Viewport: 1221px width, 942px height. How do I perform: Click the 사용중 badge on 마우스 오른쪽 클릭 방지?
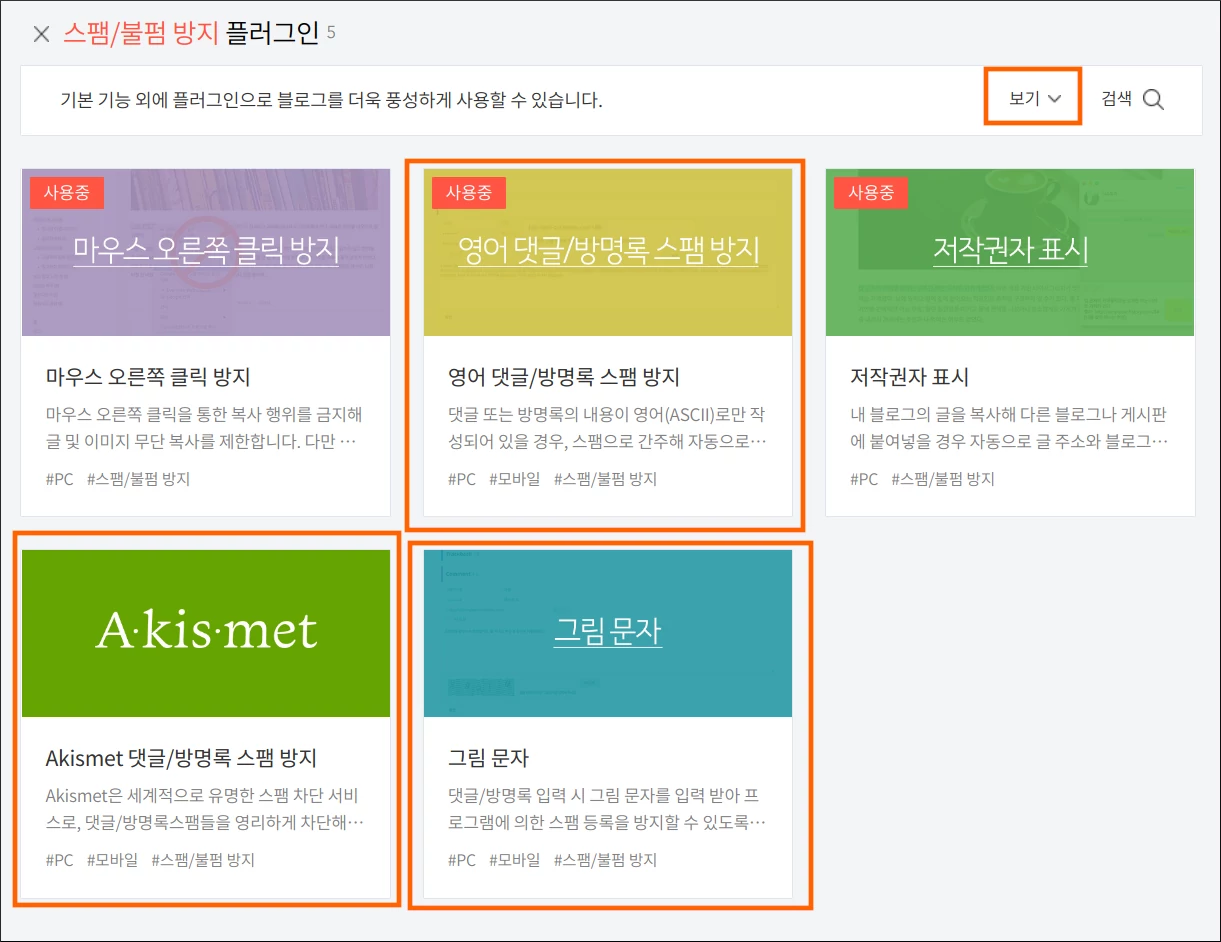point(66,193)
